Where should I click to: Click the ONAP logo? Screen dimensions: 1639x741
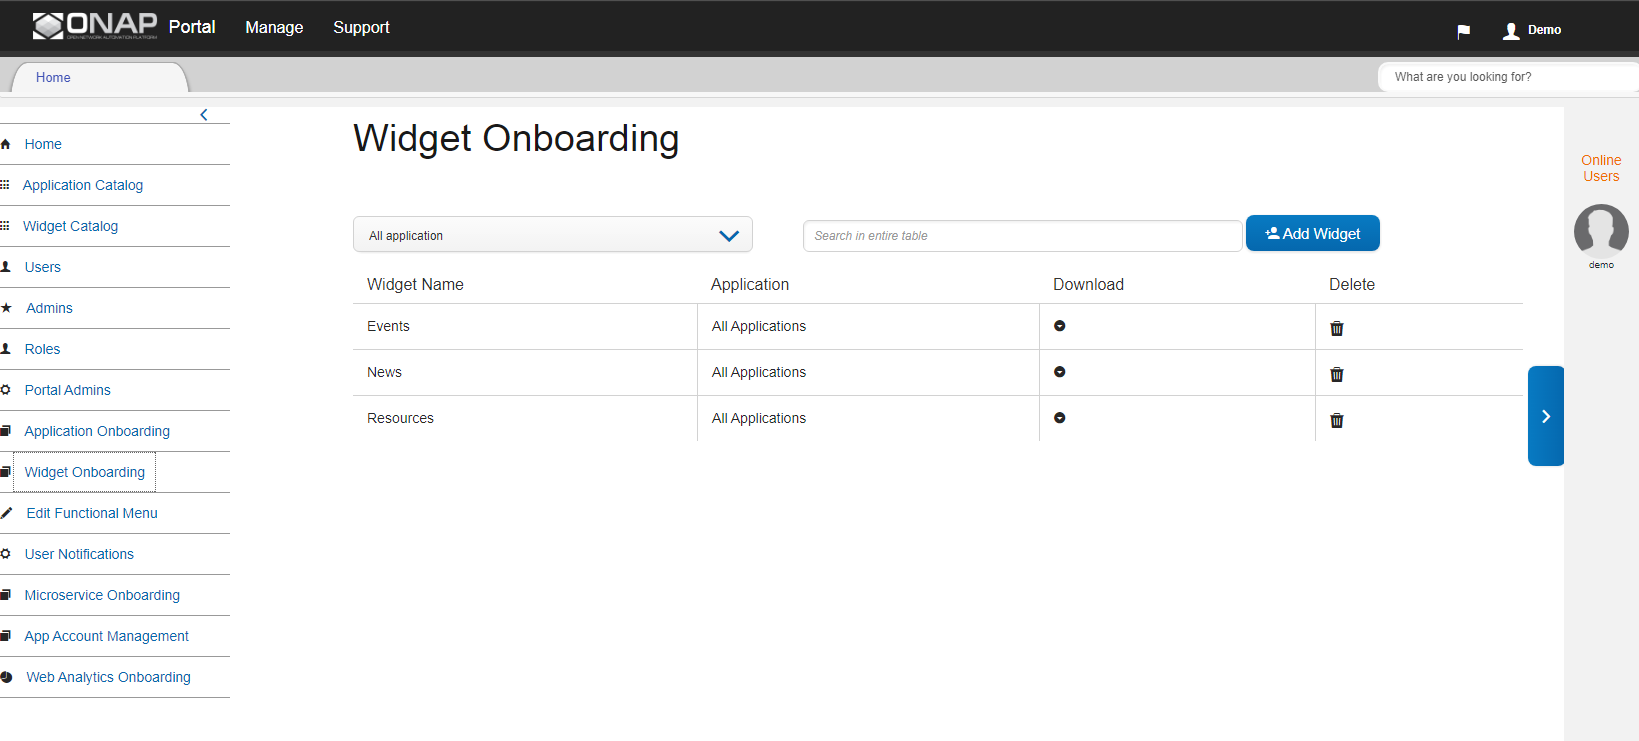click(x=95, y=26)
